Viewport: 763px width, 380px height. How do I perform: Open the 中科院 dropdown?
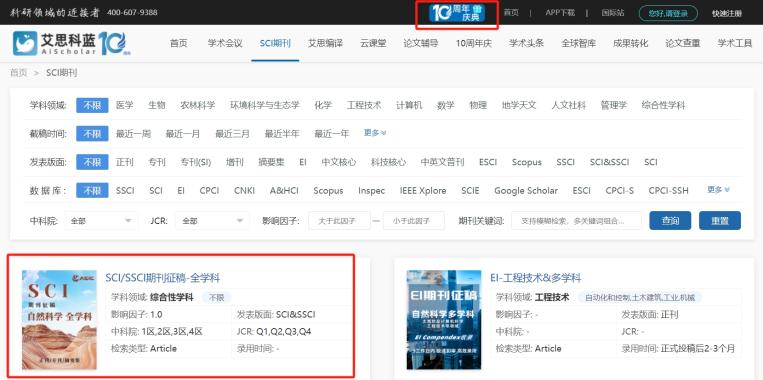101,221
